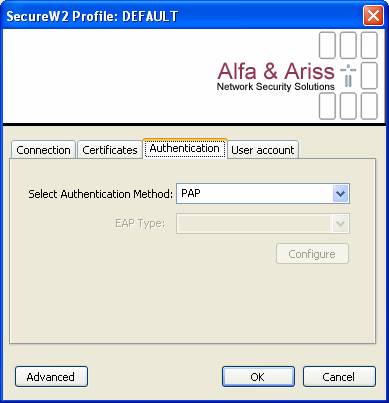389x403 pixels.
Task: Expand the Authentication Method dropdown arrow
Action: [x=340, y=193]
